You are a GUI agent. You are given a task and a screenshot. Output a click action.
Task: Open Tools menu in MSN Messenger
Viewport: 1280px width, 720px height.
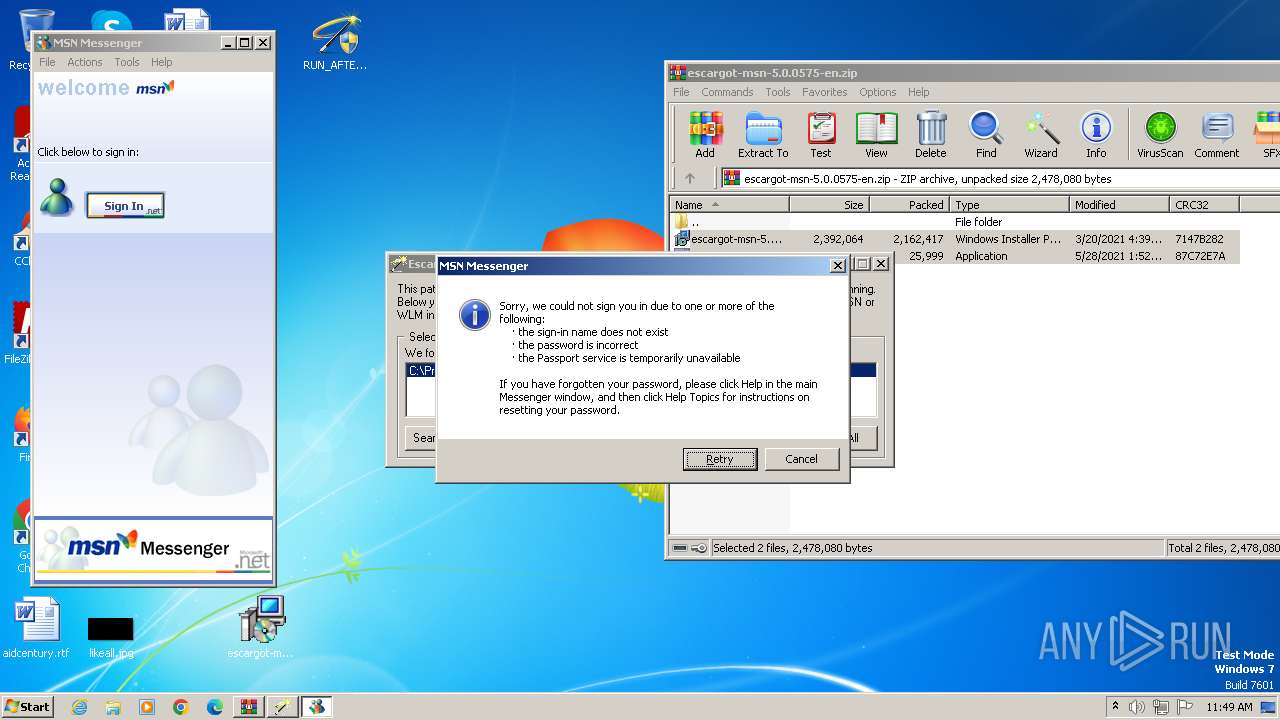[x=127, y=62]
